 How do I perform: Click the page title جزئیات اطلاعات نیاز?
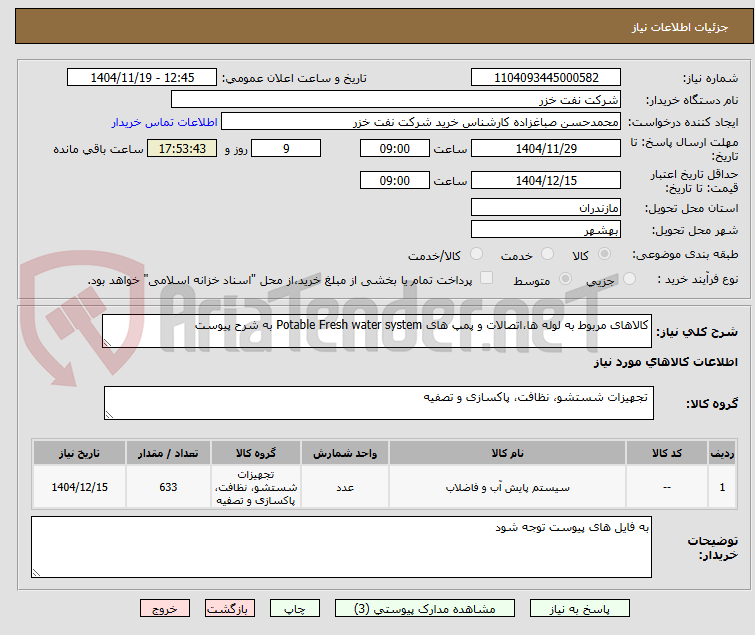(680, 27)
